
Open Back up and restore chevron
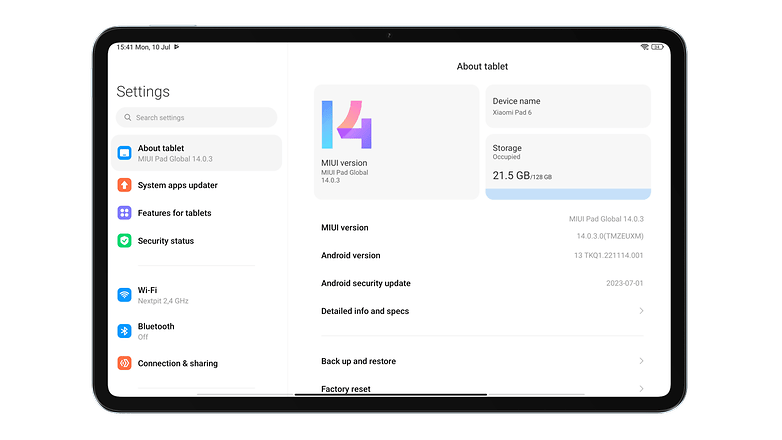(x=641, y=361)
